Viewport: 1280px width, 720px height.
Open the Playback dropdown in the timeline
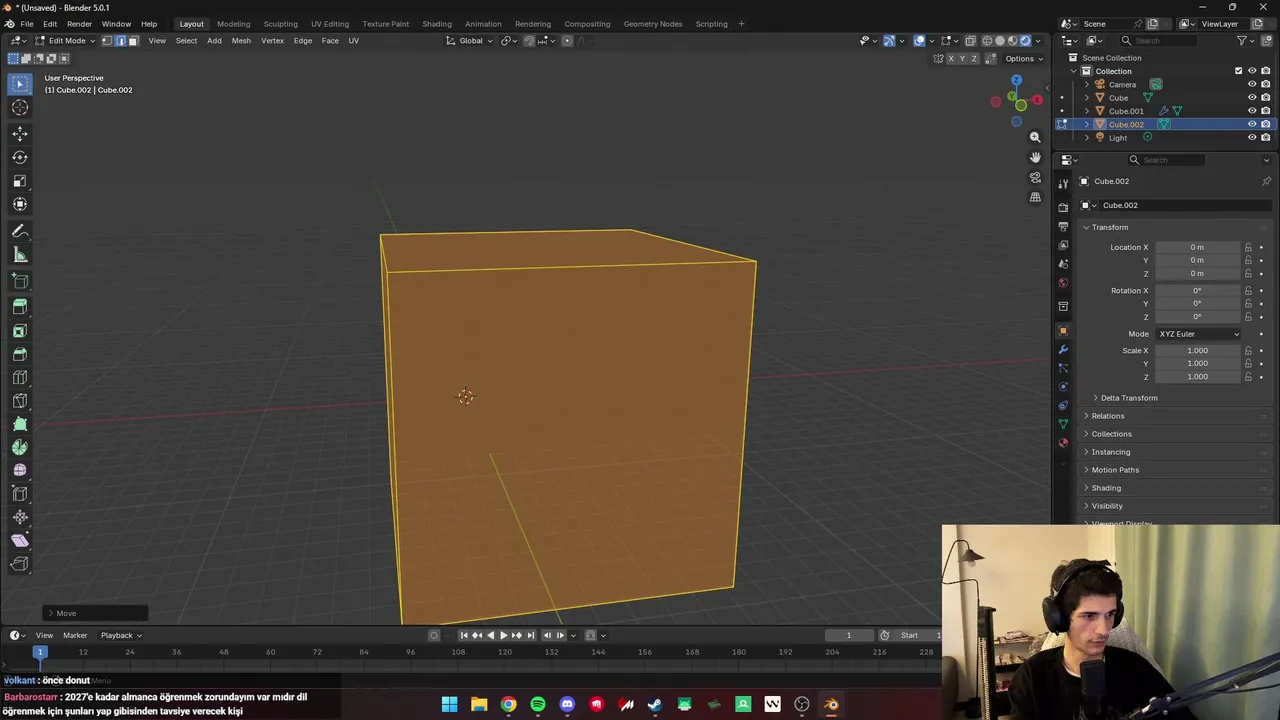tap(121, 635)
